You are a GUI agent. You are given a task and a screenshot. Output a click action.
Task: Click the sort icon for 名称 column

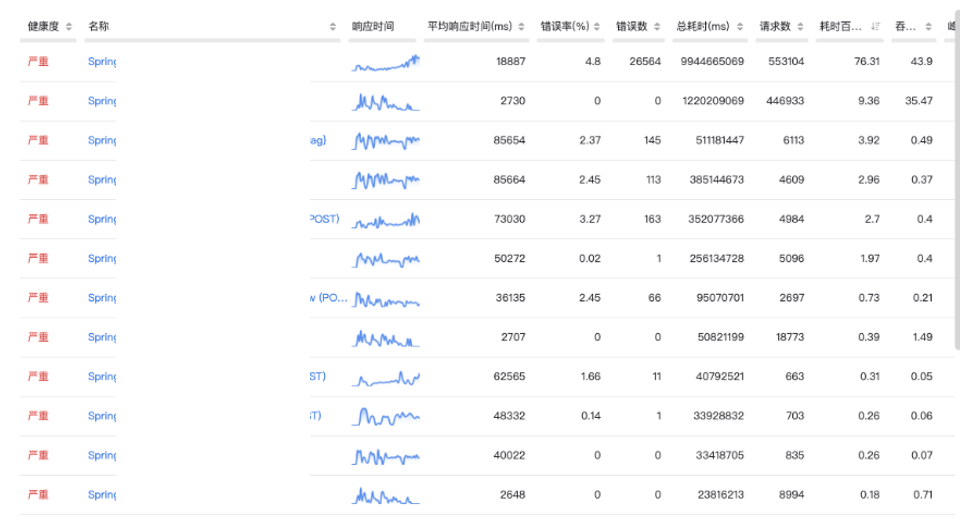(333, 27)
